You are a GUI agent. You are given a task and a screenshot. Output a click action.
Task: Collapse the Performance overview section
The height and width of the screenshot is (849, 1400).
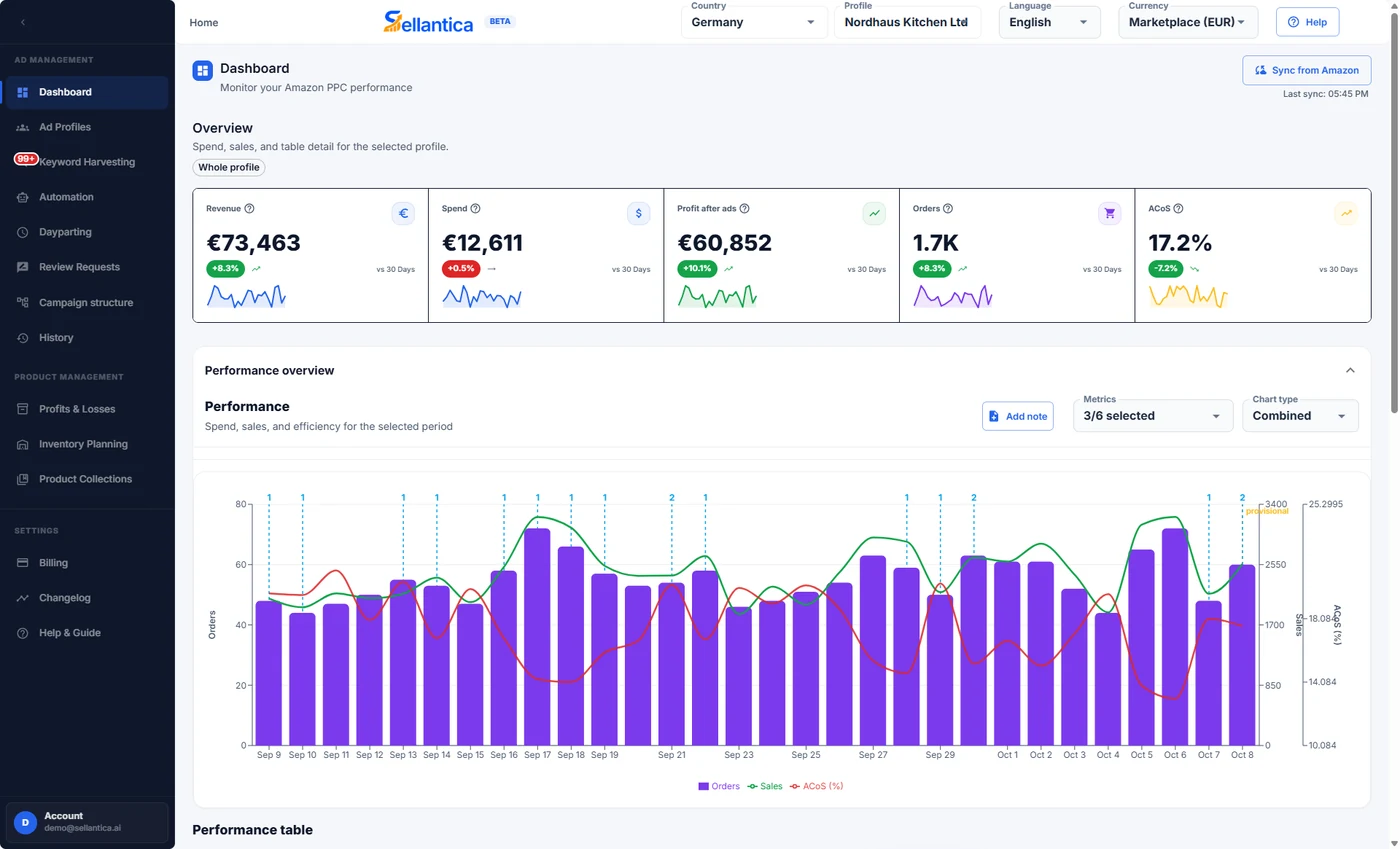click(x=1350, y=370)
